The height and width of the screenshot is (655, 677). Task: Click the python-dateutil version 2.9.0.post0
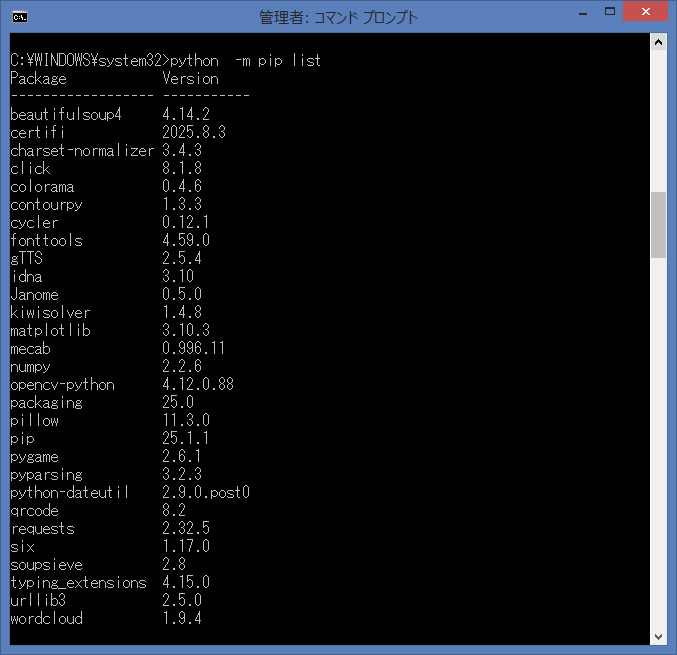coord(205,493)
